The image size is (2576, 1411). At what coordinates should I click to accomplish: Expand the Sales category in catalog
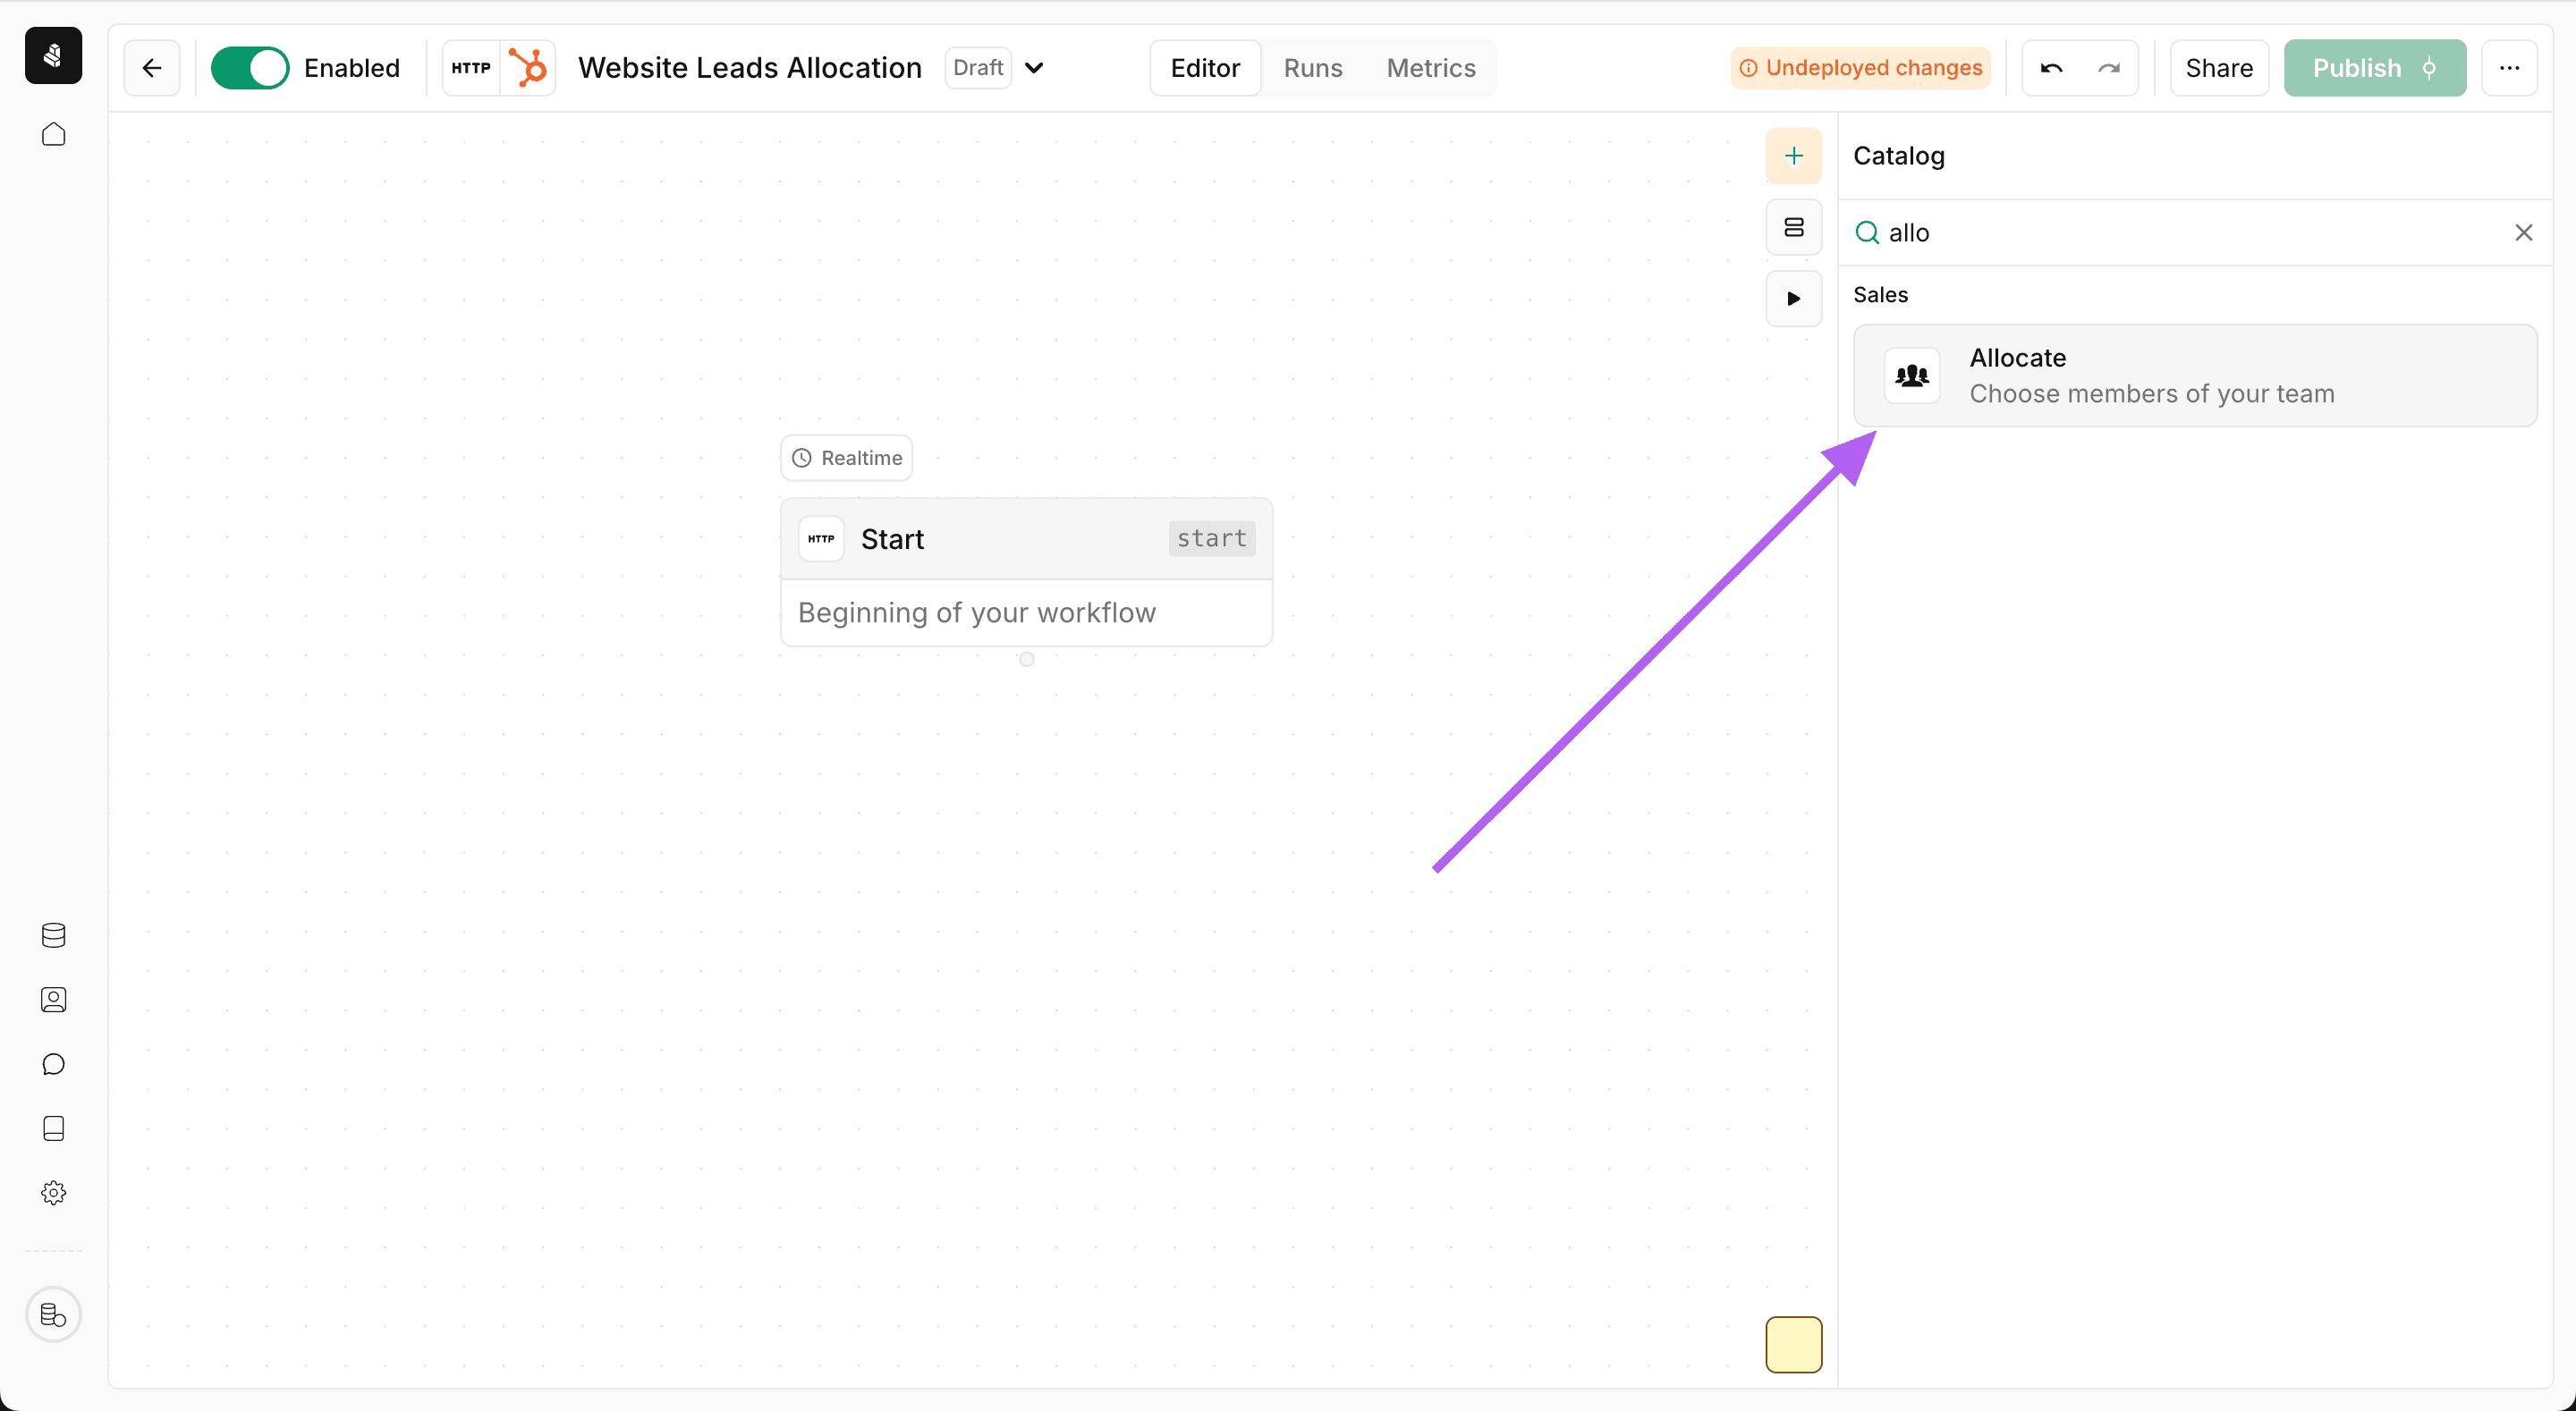pyautogui.click(x=1881, y=293)
